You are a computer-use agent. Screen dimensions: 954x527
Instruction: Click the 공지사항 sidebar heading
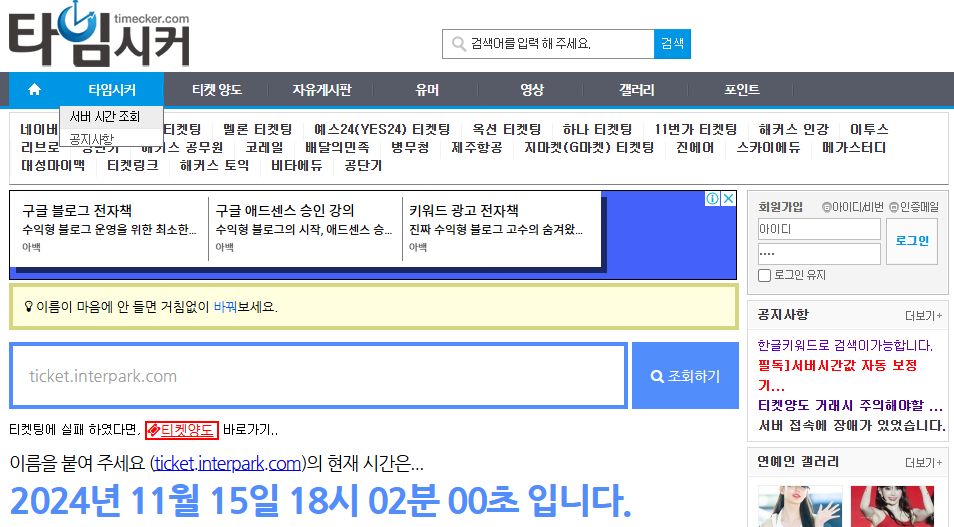(x=783, y=315)
